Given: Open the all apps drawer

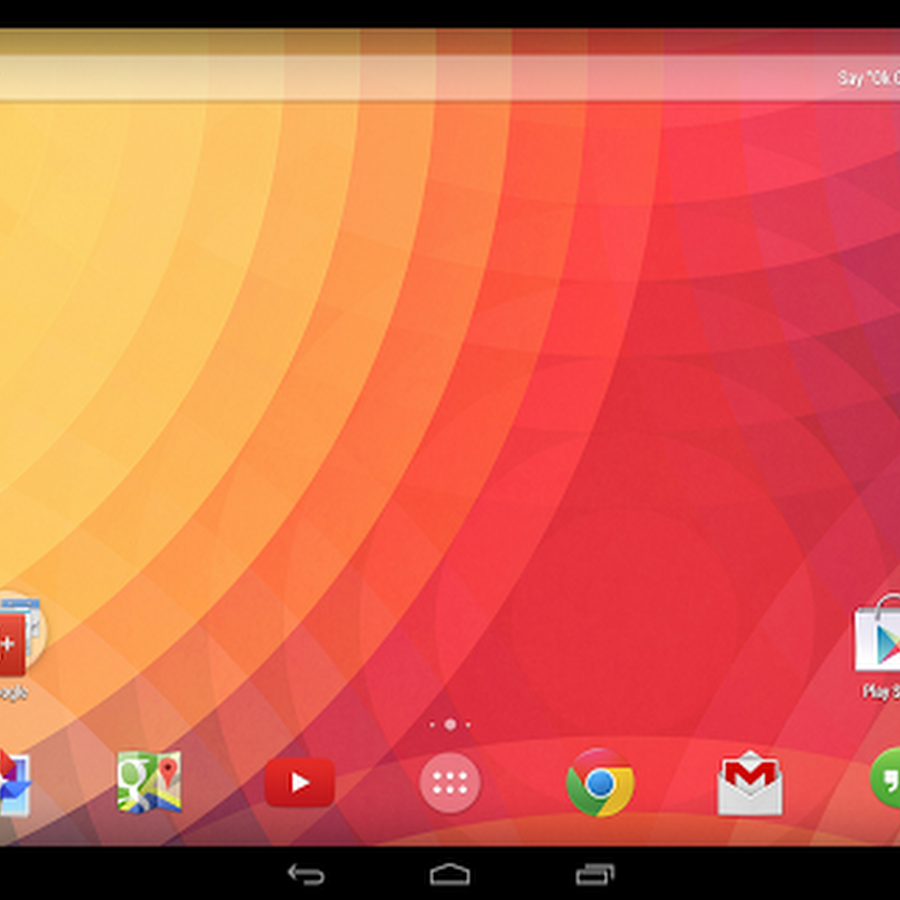Looking at the screenshot, I should [x=449, y=783].
